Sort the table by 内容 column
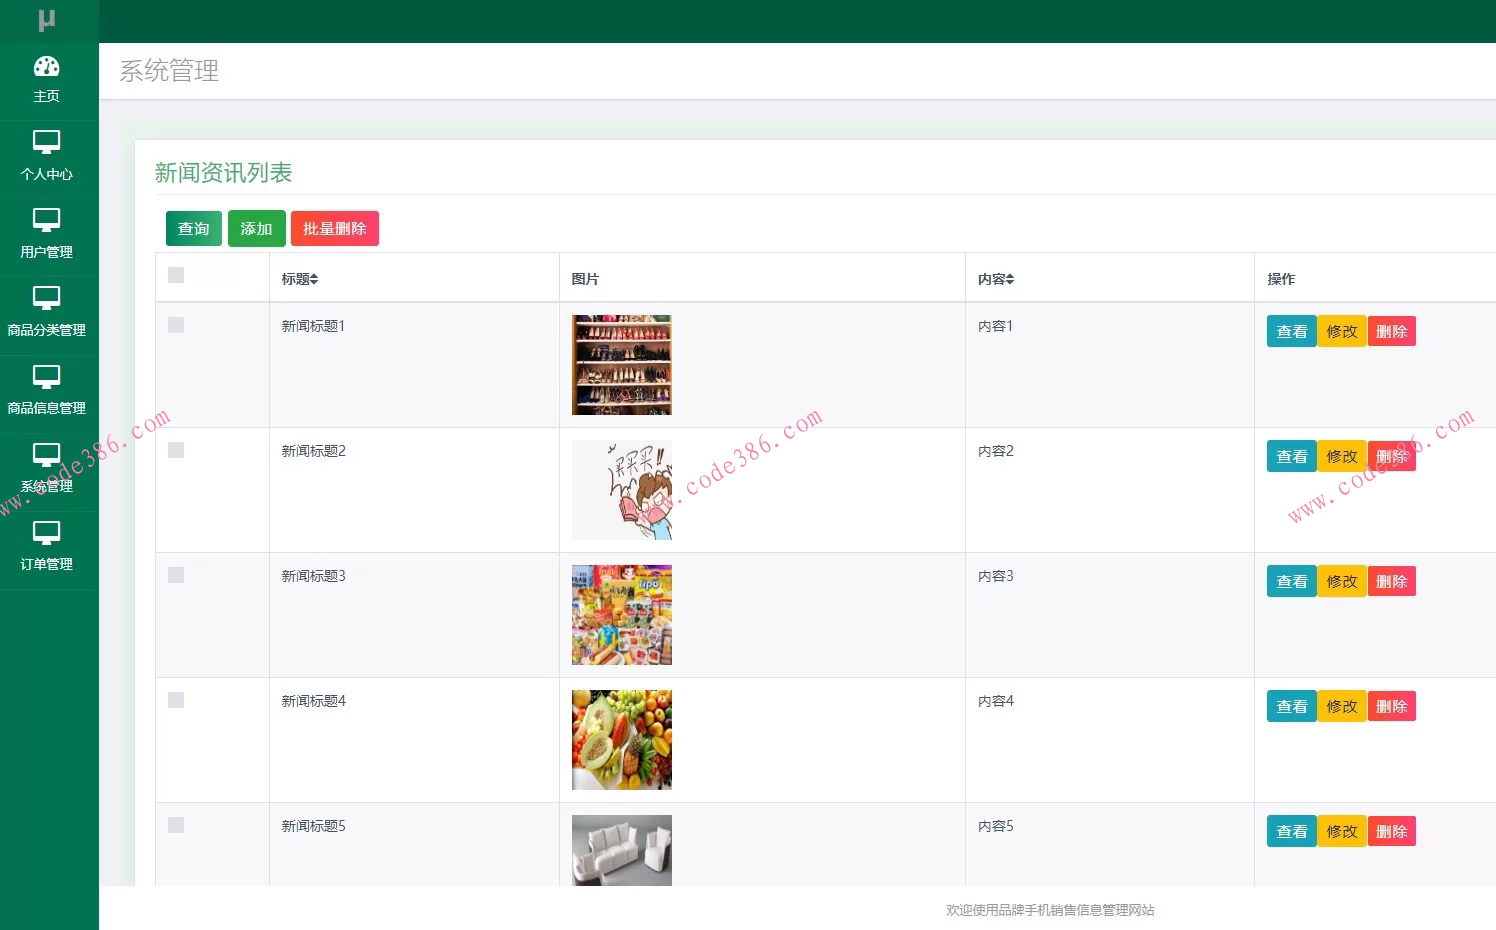 point(996,279)
